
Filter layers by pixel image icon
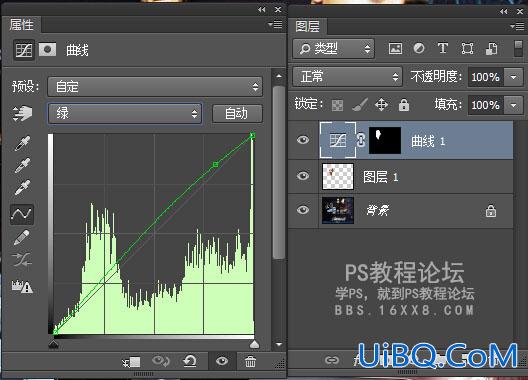(x=395, y=49)
